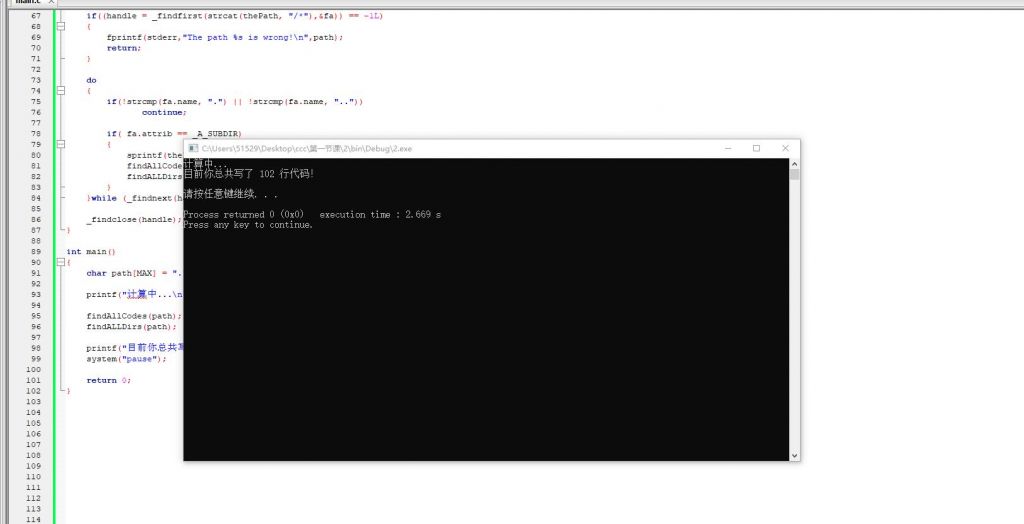
Task: Click the console scrollbar down arrow
Action: 795,455
